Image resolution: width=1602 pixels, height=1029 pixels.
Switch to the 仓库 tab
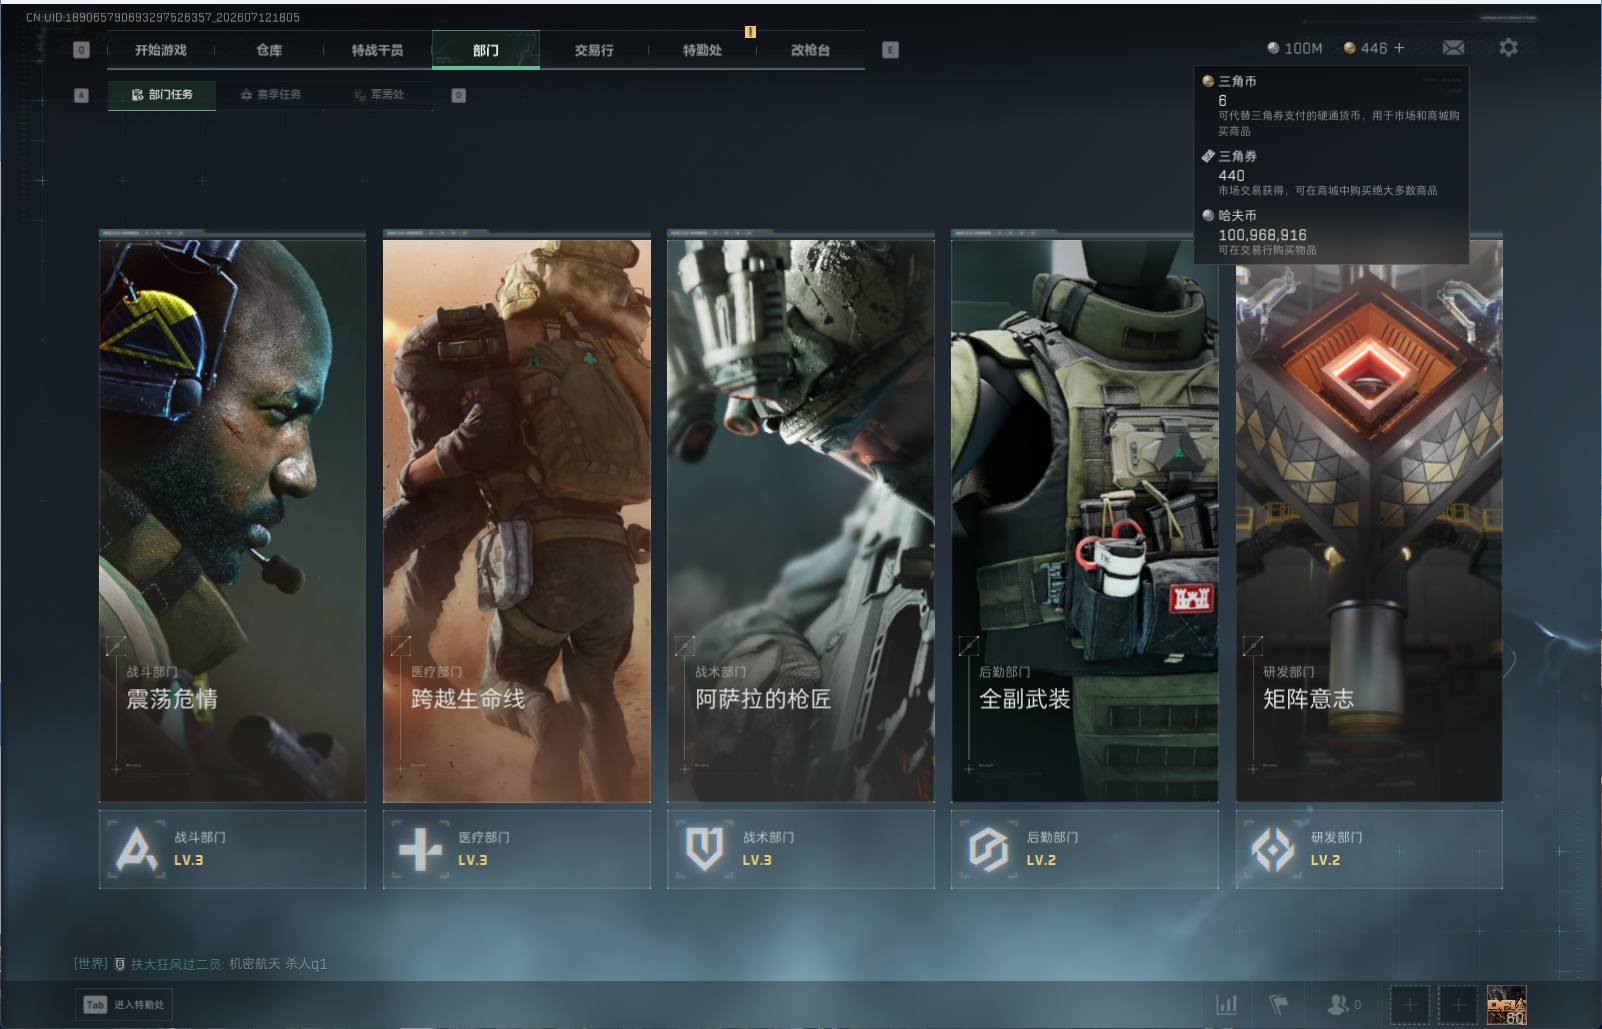(269, 49)
